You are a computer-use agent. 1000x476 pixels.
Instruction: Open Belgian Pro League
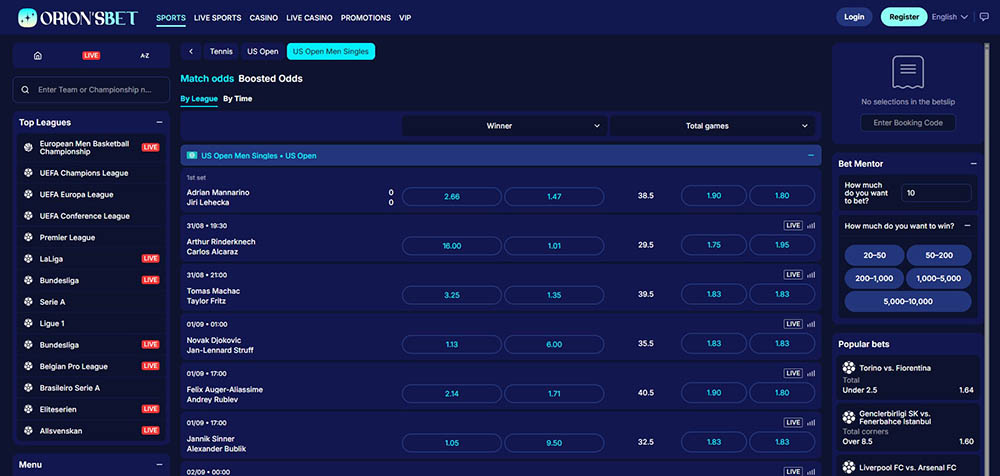click(91, 366)
